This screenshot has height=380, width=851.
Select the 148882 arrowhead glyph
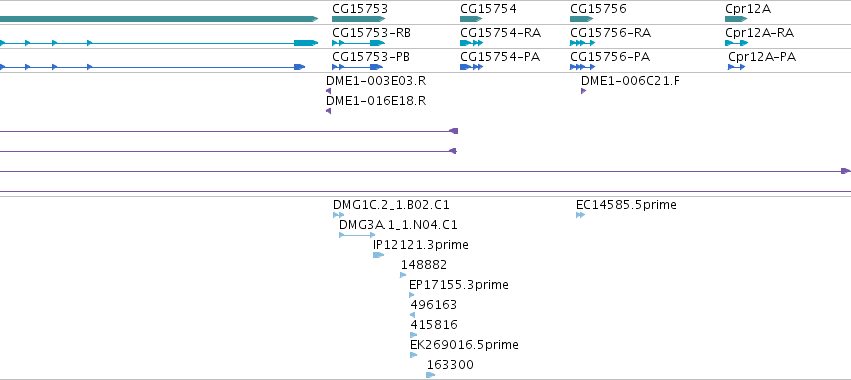pyautogui.click(x=403, y=275)
